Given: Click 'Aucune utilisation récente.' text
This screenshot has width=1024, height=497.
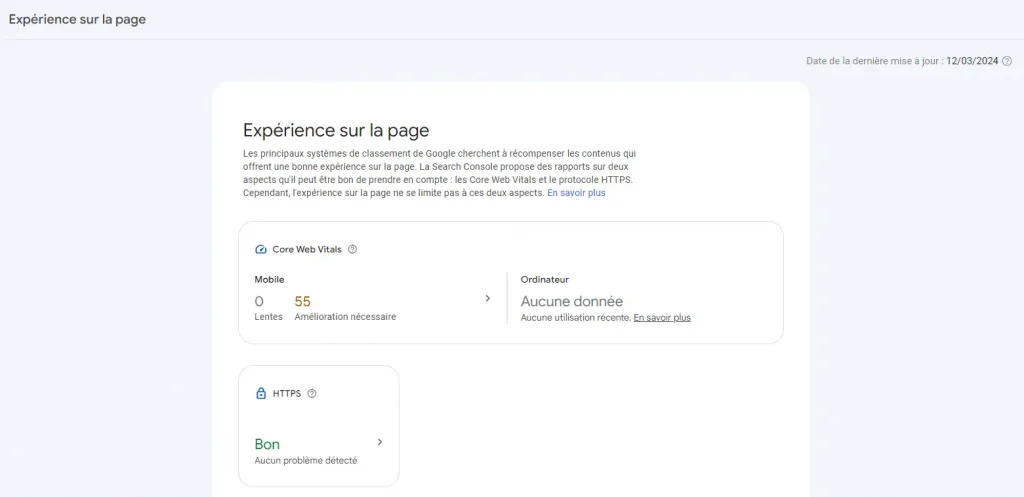Looking at the screenshot, I should [x=576, y=317].
